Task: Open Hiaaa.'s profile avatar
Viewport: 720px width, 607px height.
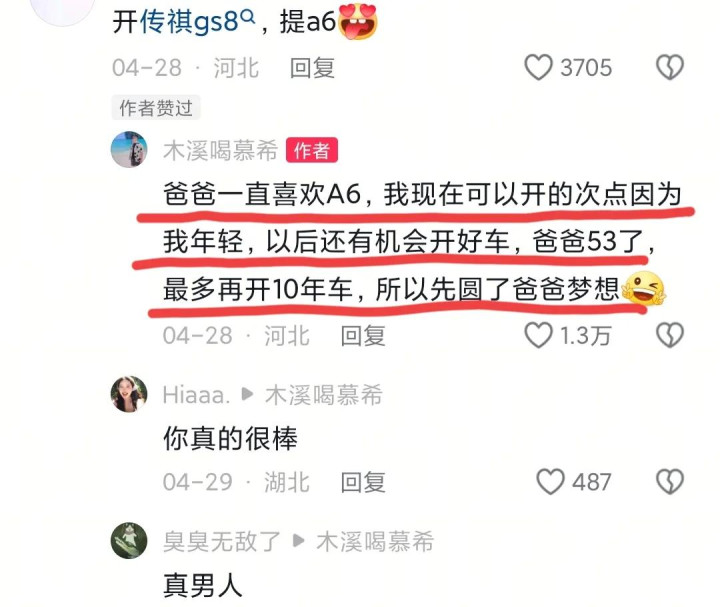Action: (129, 394)
